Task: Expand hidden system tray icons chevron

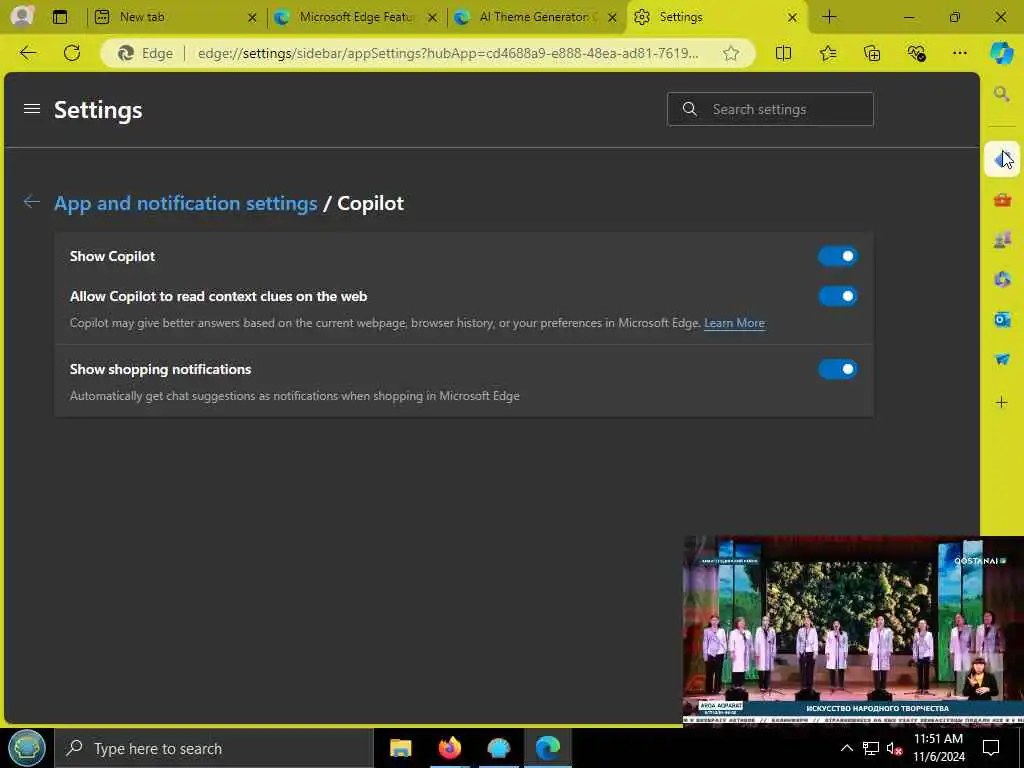Action: (x=846, y=748)
